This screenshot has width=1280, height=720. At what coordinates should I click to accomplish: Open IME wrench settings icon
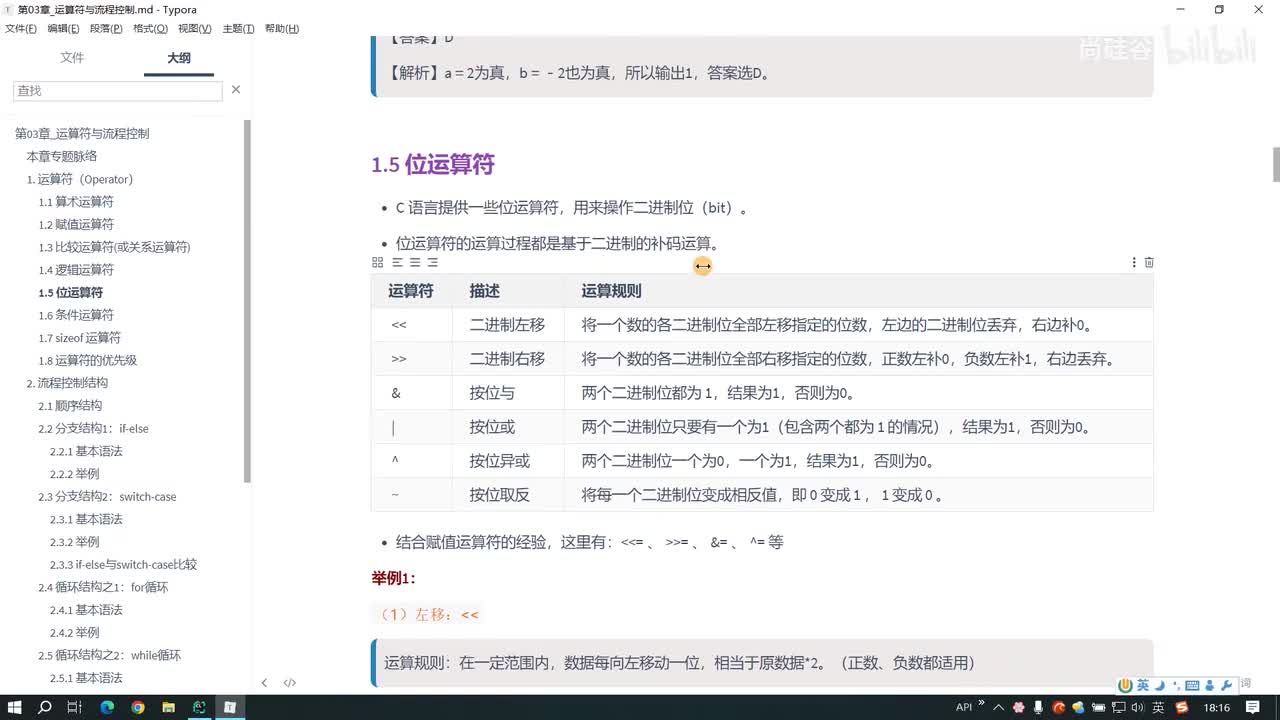(x=1226, y=685)
